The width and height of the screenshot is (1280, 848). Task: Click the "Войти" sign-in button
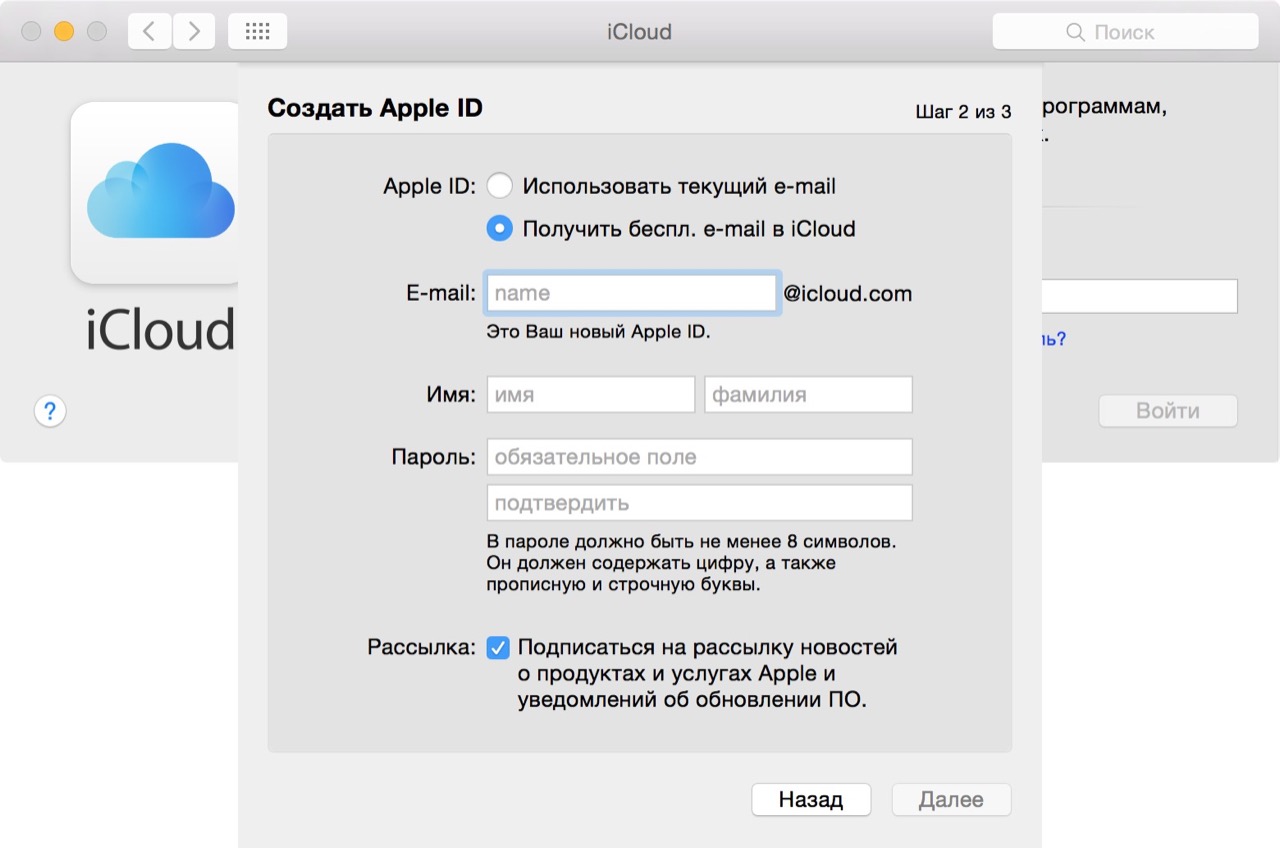[x=1167, y=411]
